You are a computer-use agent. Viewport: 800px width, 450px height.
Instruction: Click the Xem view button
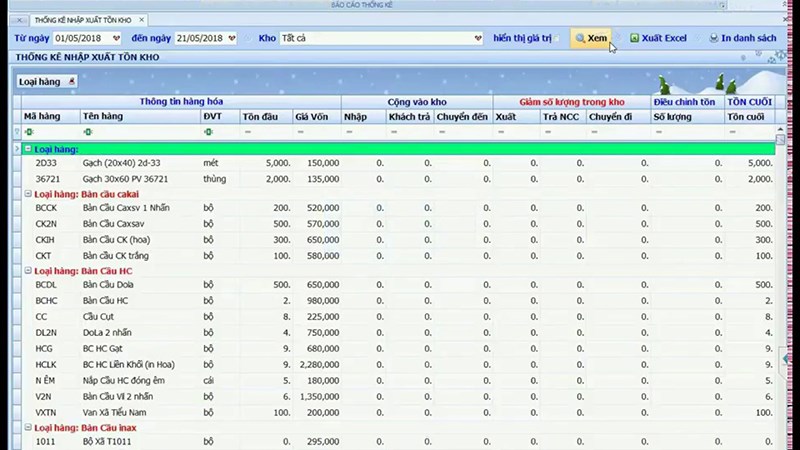591,38
